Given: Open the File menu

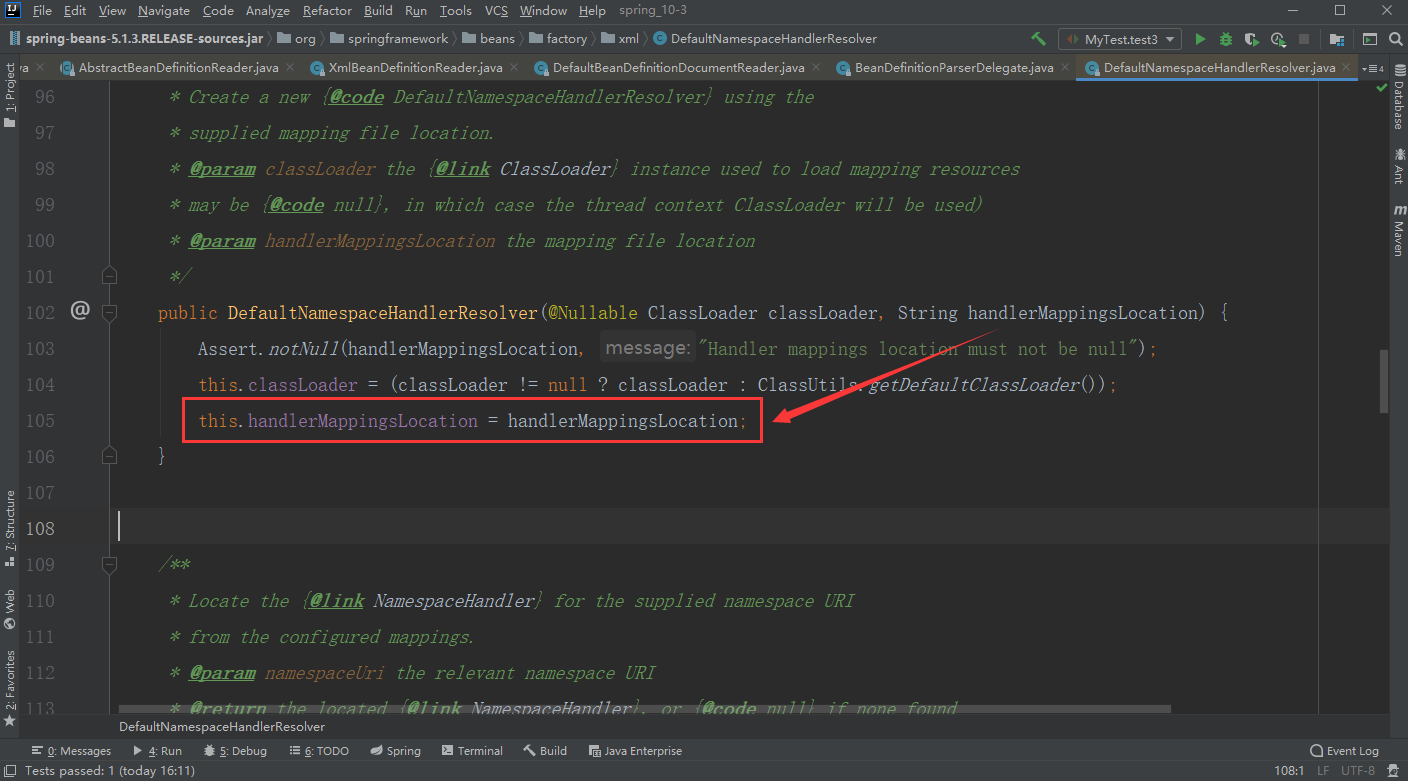Looking at the screenshot, I should [42, 11].
